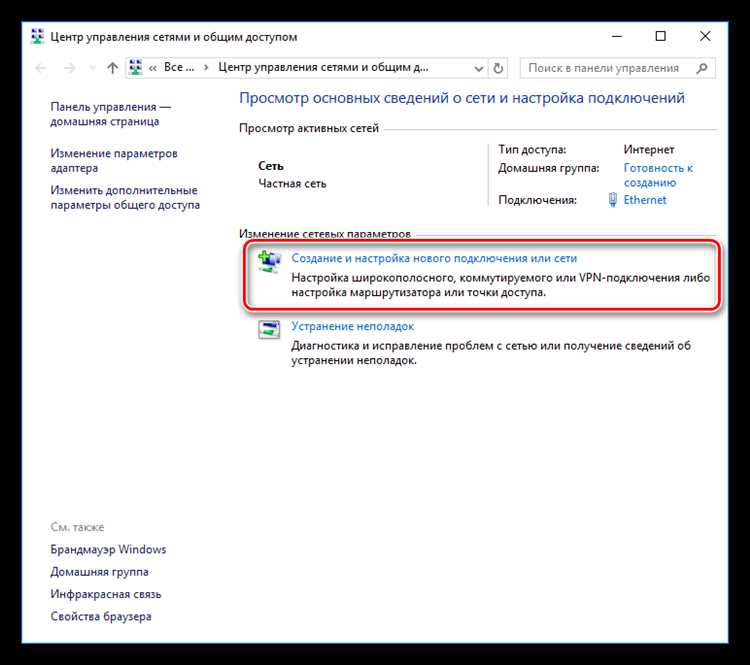Open 'Изменение параметров адаптера' link
The image size is (750, 665).
point(114,160)
